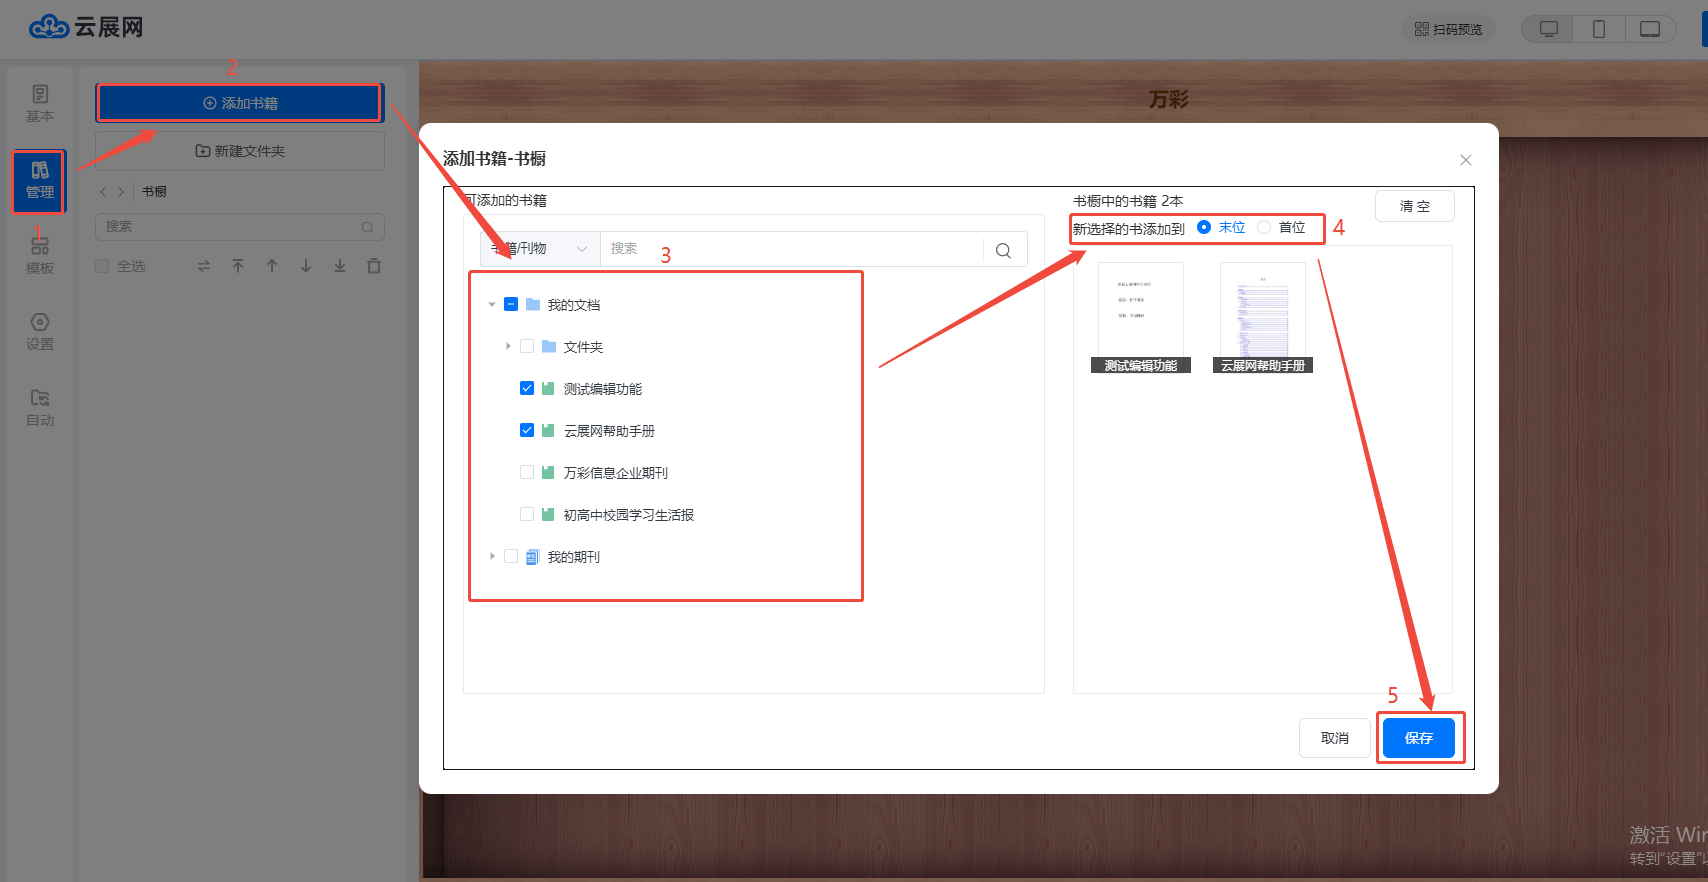
Task: Check the 万彩信息企业期刊 checkbox
Action: [527, 473]
